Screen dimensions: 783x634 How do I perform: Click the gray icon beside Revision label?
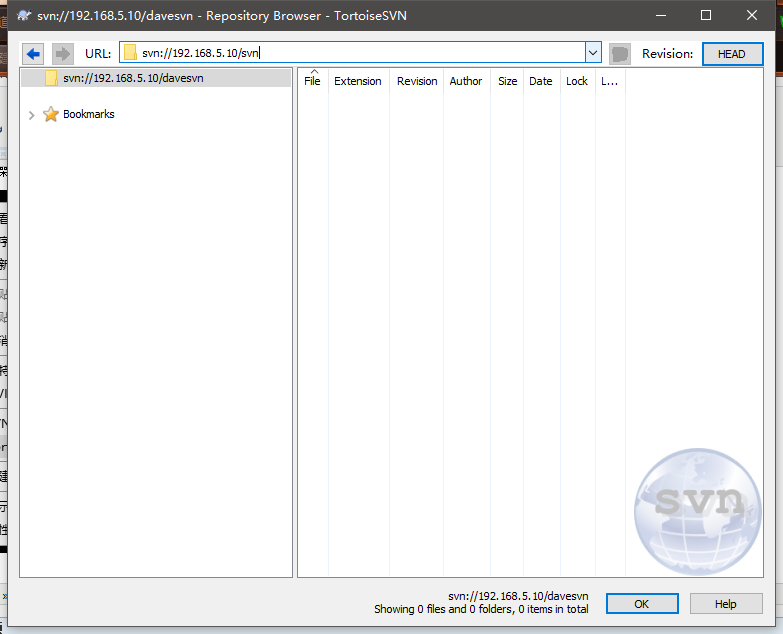[620, 53]
